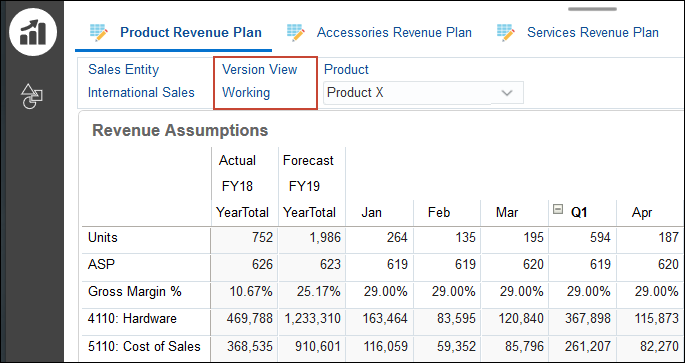Click the Product Revenue Plan grid icon

point(99,33)
